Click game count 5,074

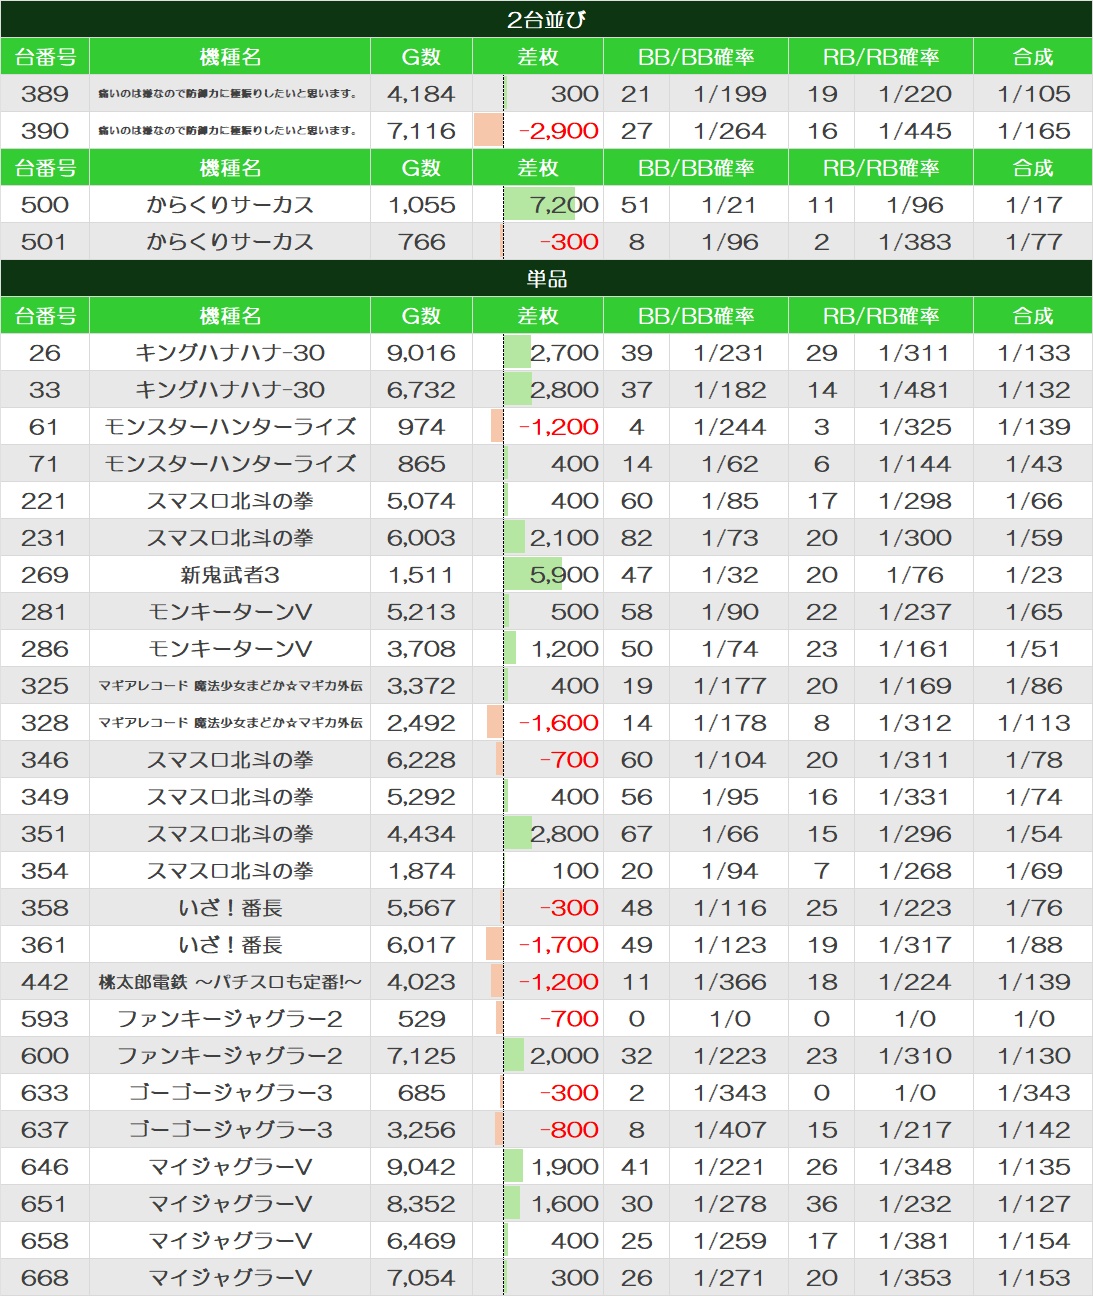[x=421, y=501]
